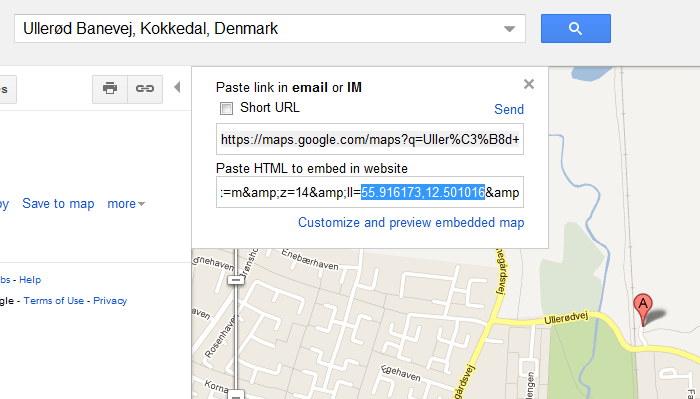700x399 pixels.
Task: Click the embed HTML code field
Action: 370,192
